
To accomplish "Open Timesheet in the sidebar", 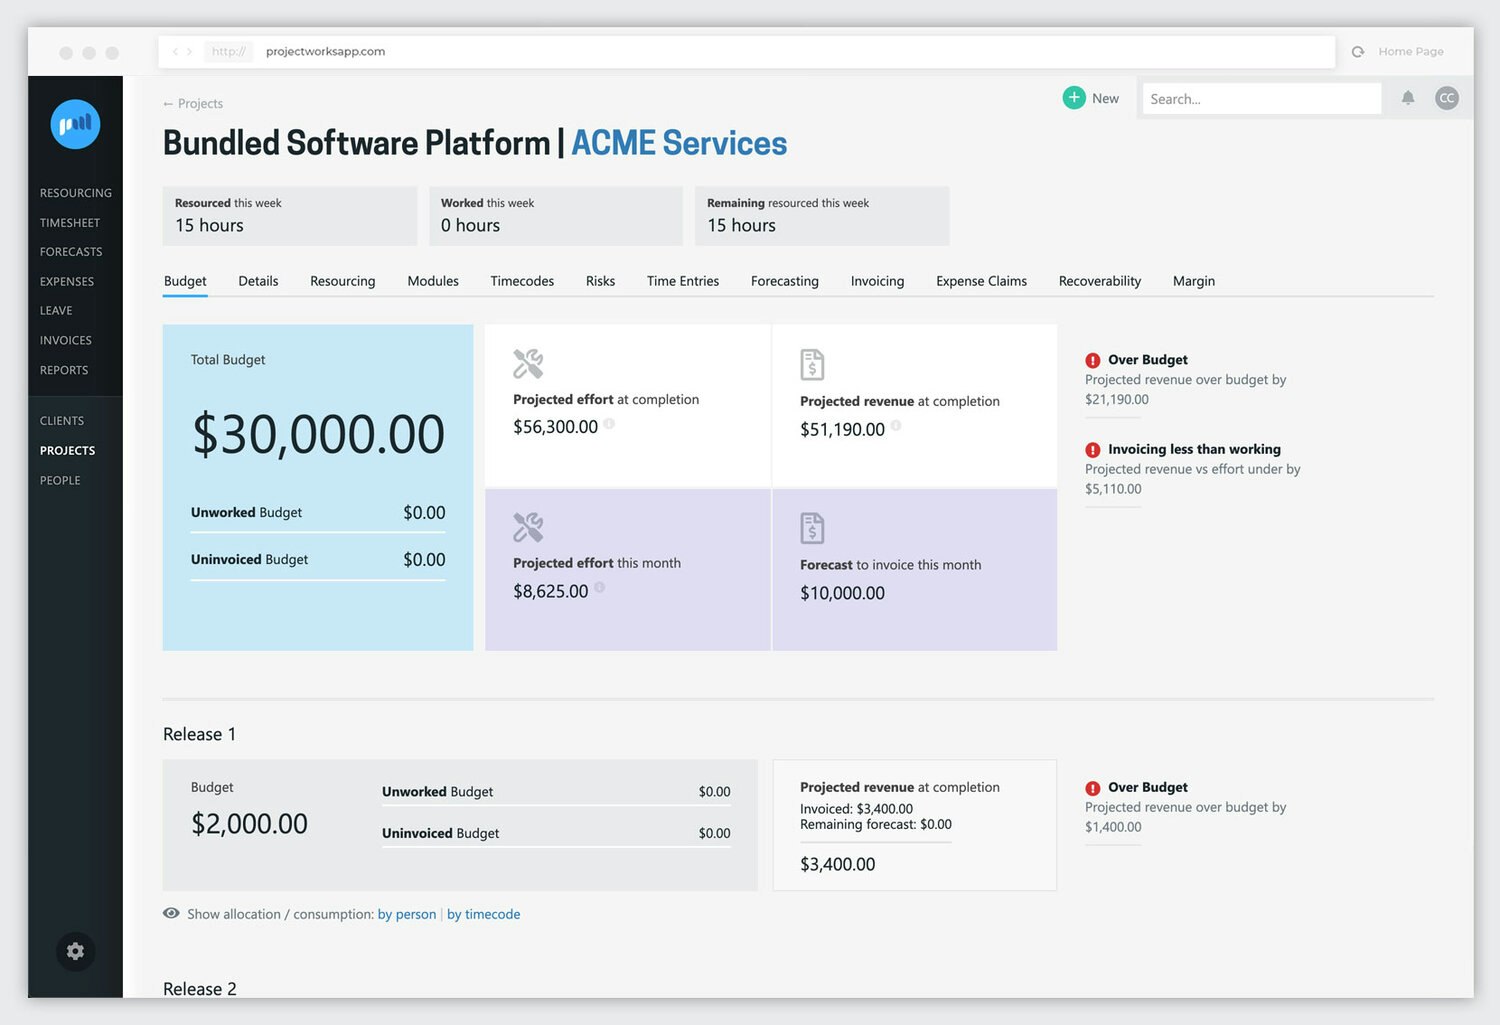I will [x=70, y=223].
